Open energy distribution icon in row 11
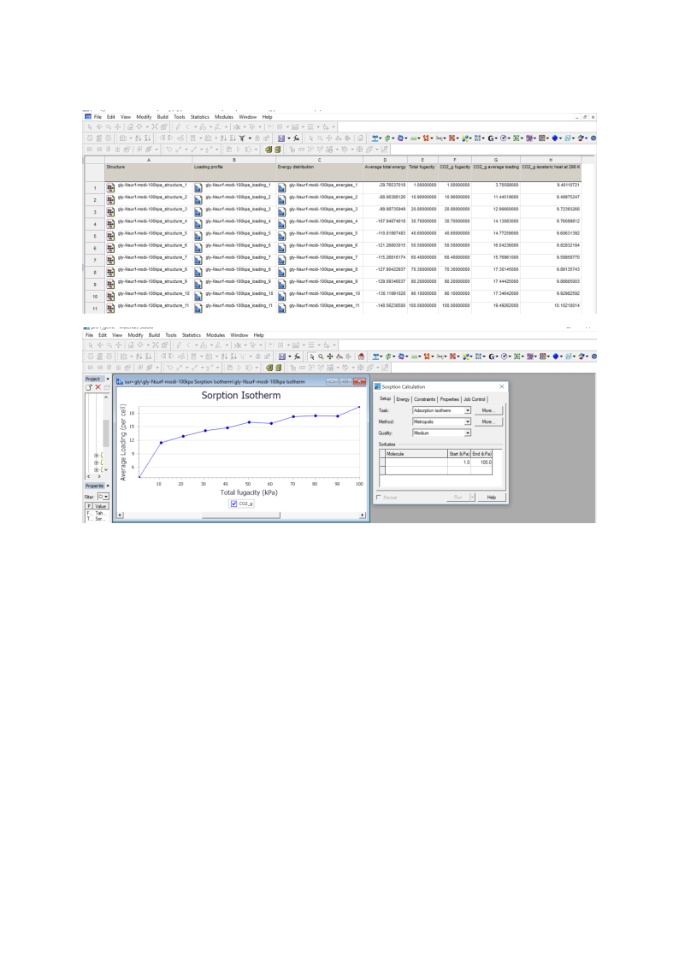This screenshot has height=960, width=679. [282, 309]
